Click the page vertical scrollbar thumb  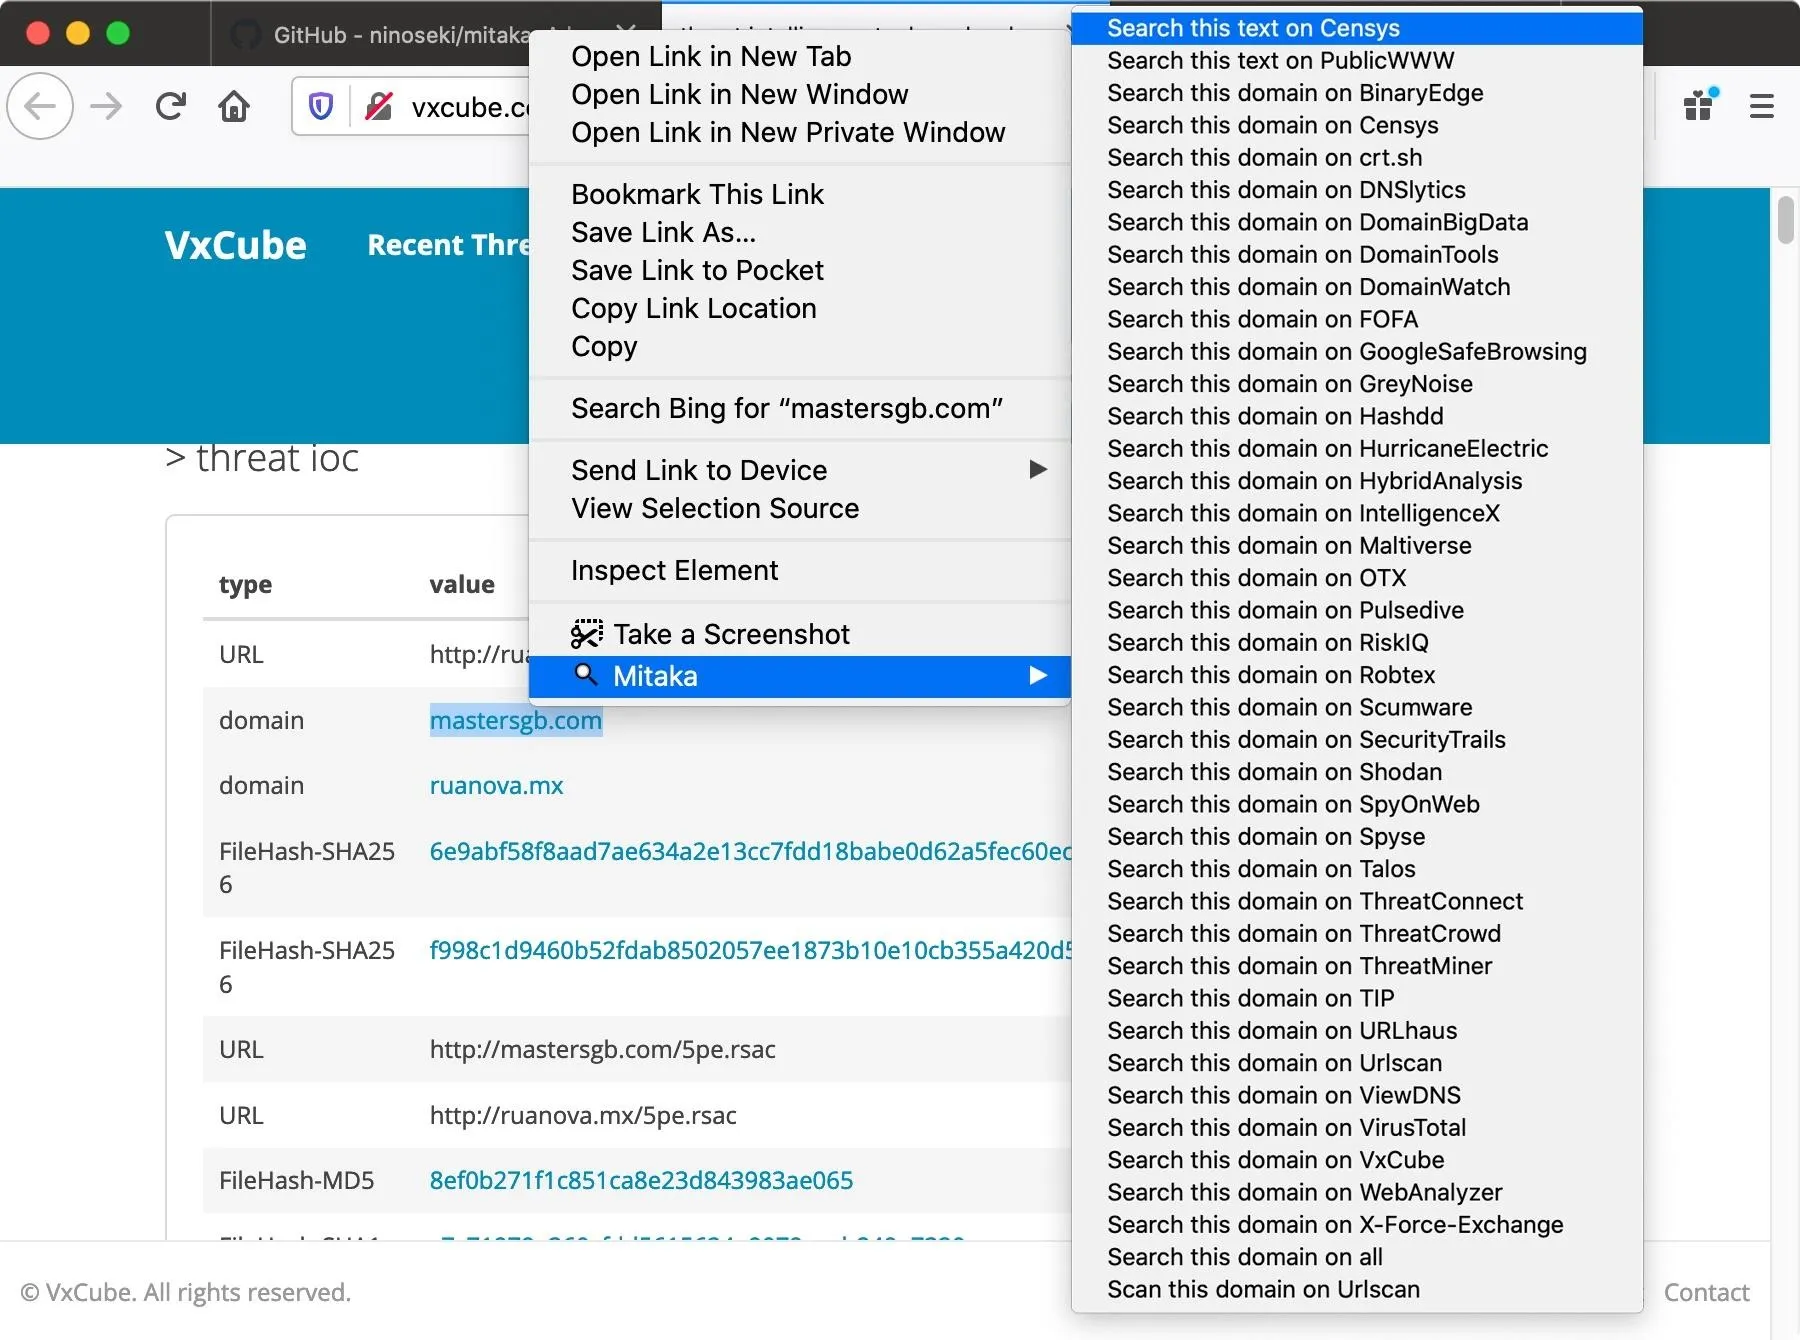click(1785, 220)
